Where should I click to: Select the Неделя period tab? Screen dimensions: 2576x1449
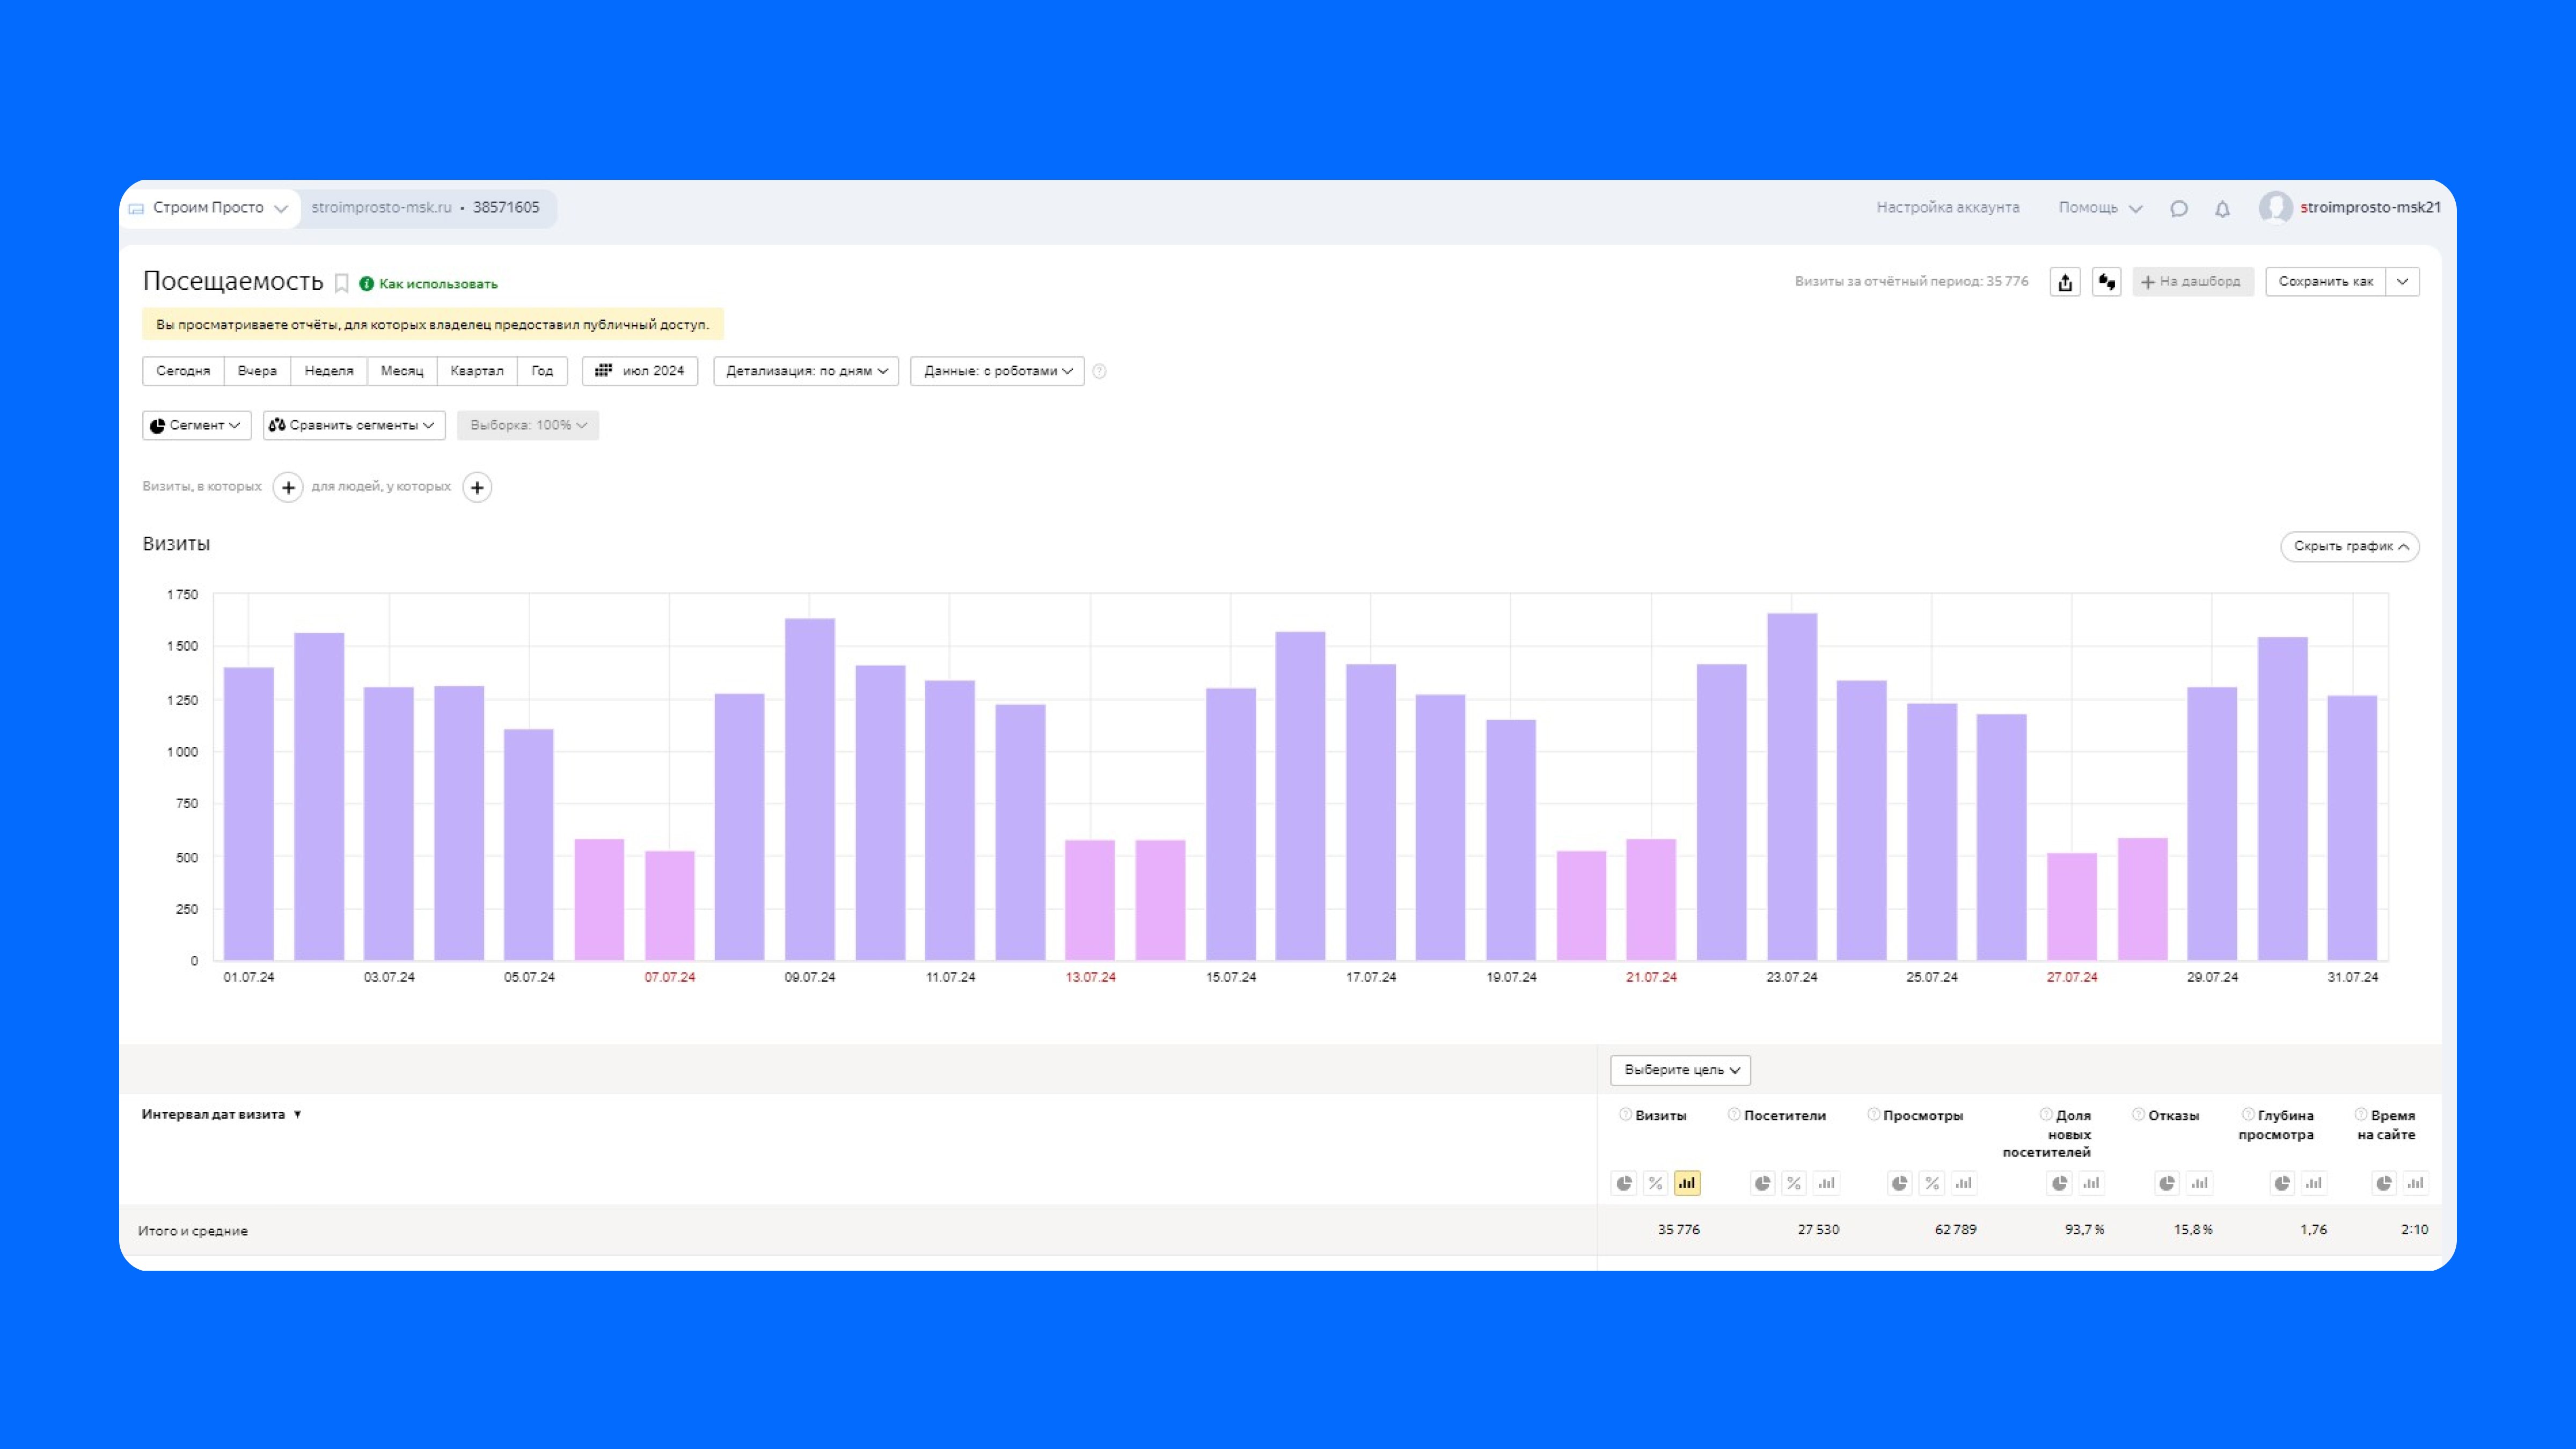click(x=328, y=371)
